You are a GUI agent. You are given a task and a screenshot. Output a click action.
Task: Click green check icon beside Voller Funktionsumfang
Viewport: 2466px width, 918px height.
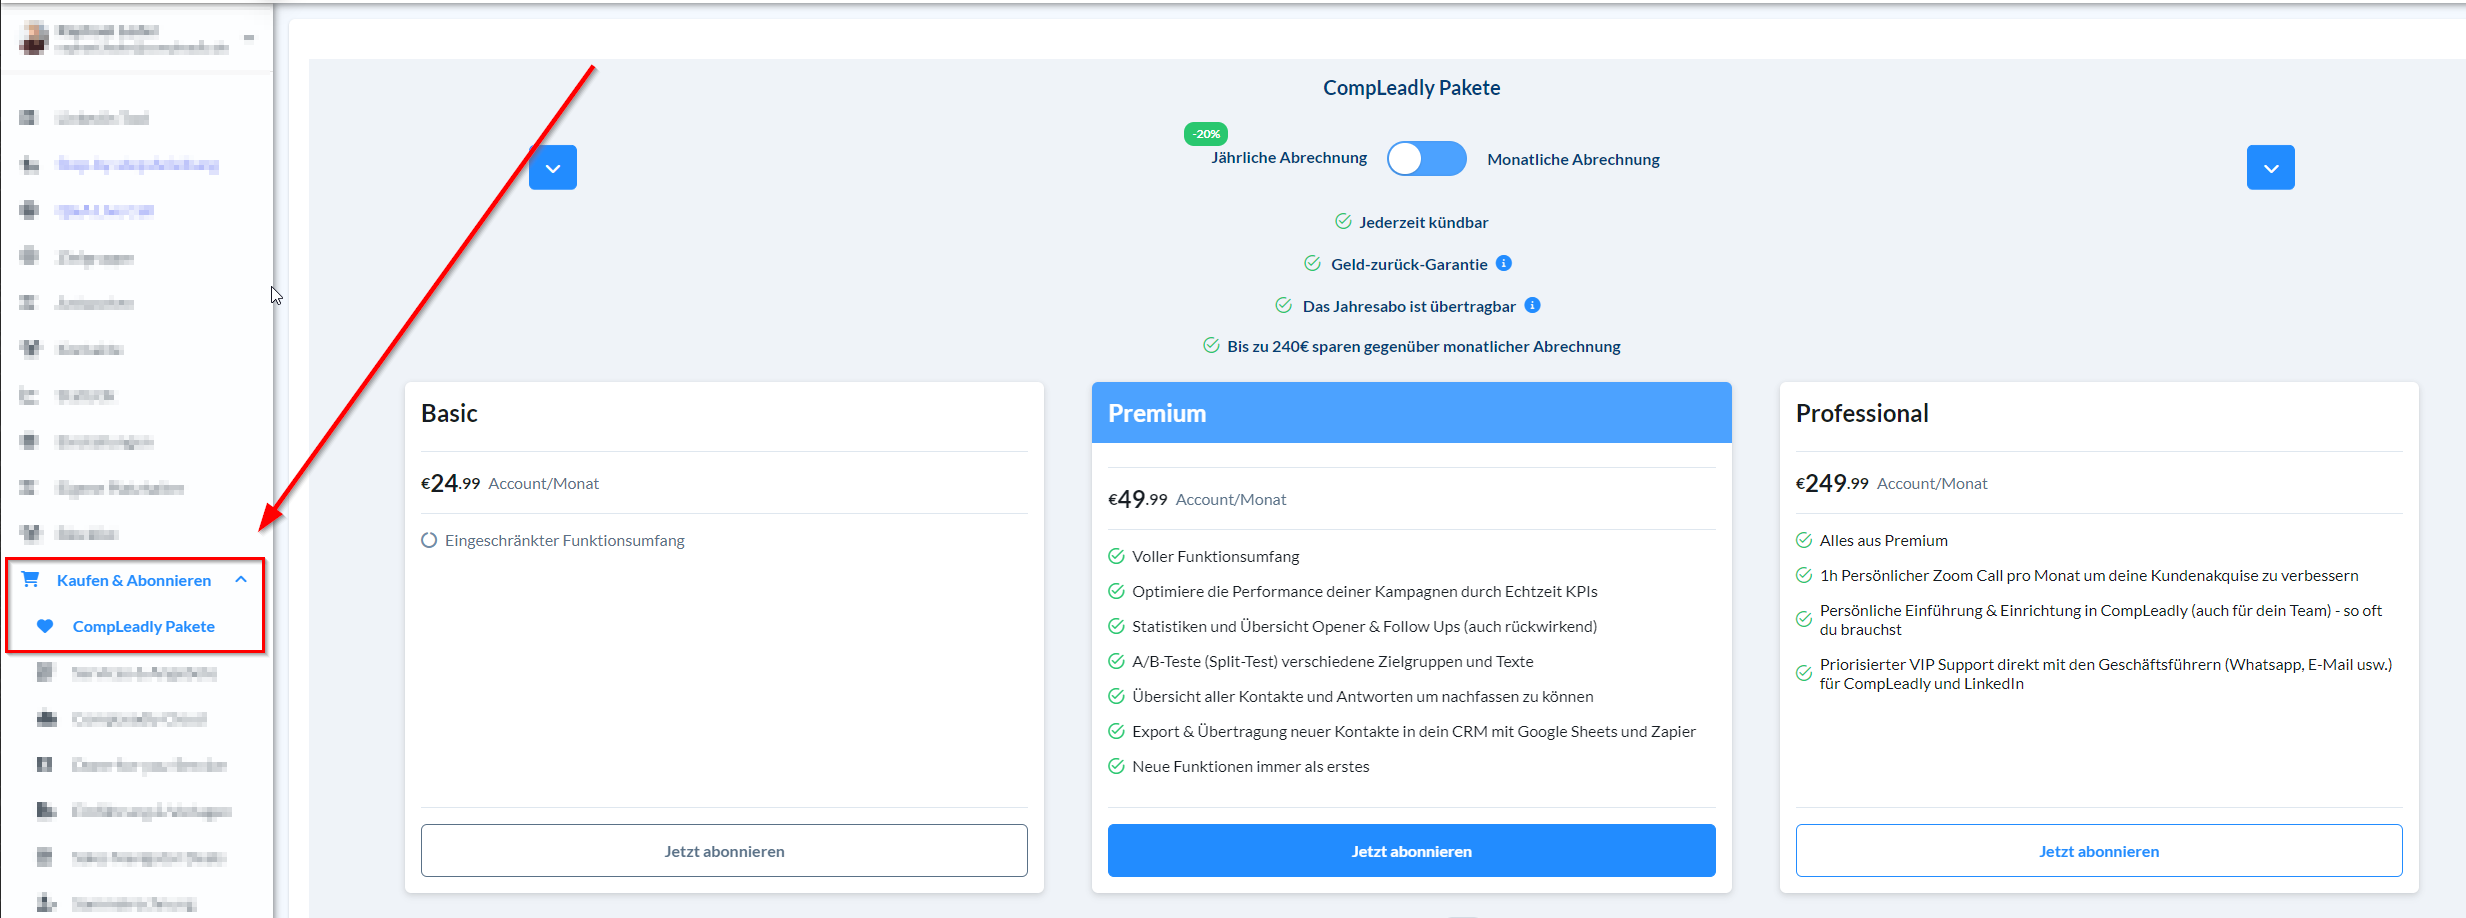pyautogui.click(x=1116, y=556)
